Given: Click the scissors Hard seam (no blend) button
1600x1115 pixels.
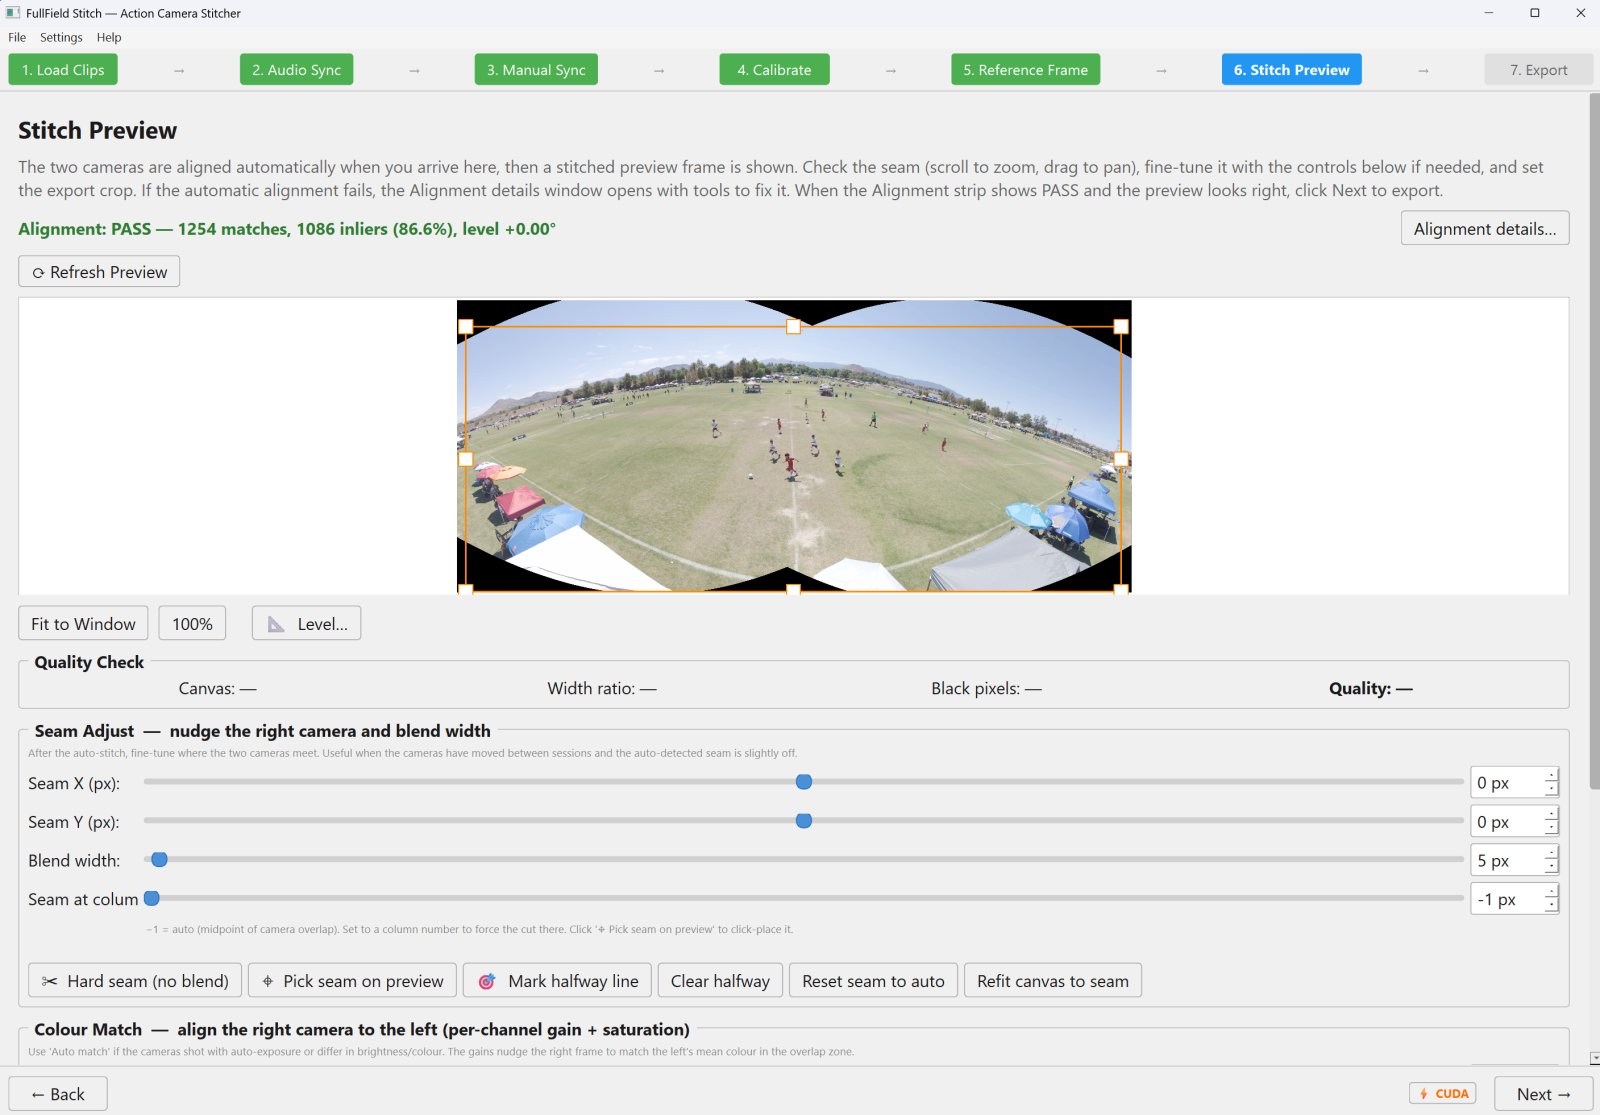Looking at the screenshot, I should coord(135,981).
